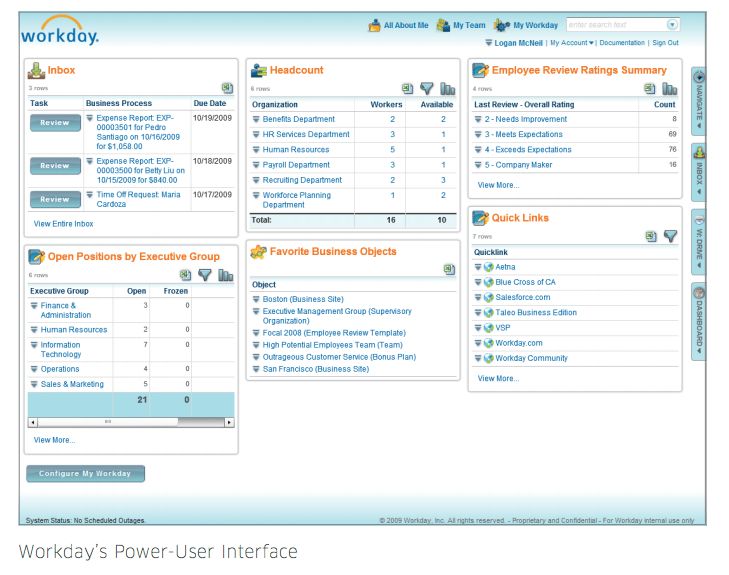Click the Excel export icon in Inbox panel
The height and width of the screenshot is (575, 729).
(x=227, y=88)
